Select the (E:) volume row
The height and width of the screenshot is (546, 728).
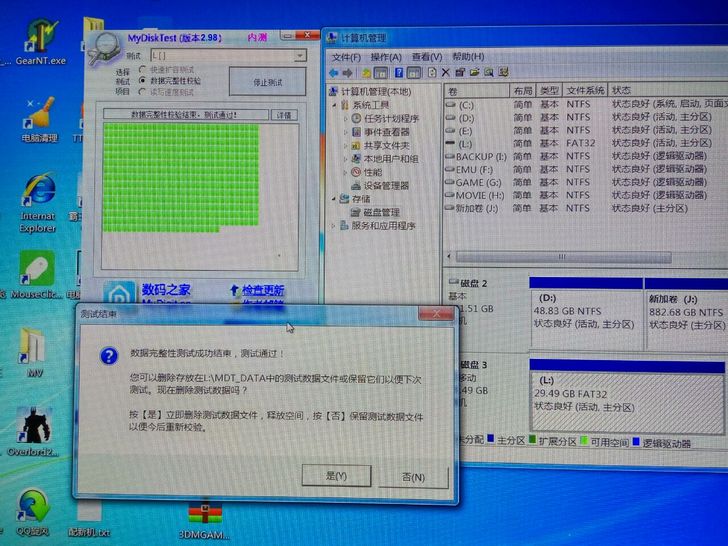pos(586,130)
